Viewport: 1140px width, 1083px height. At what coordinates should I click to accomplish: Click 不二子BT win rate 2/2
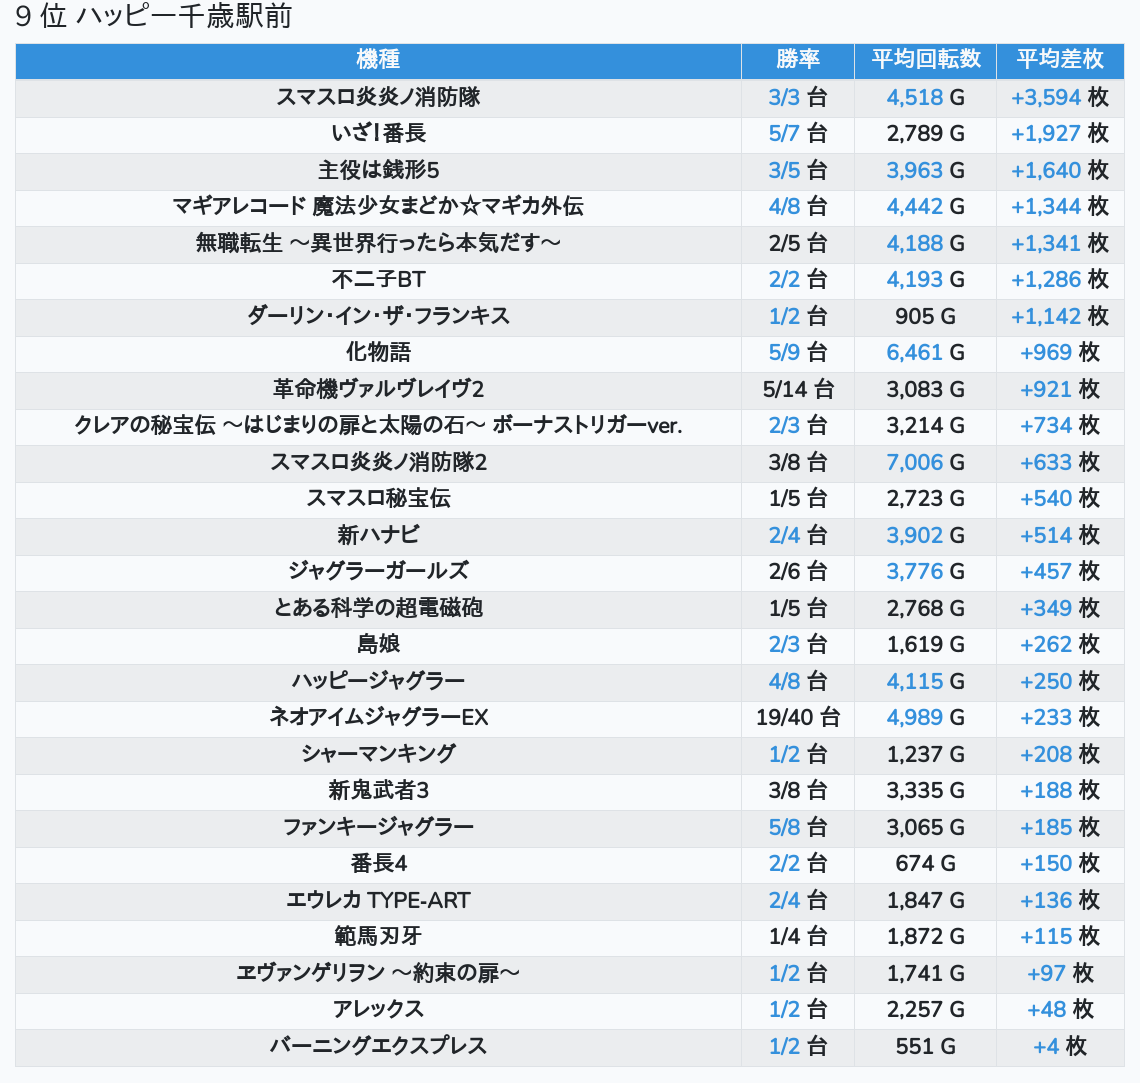(784, 280)
